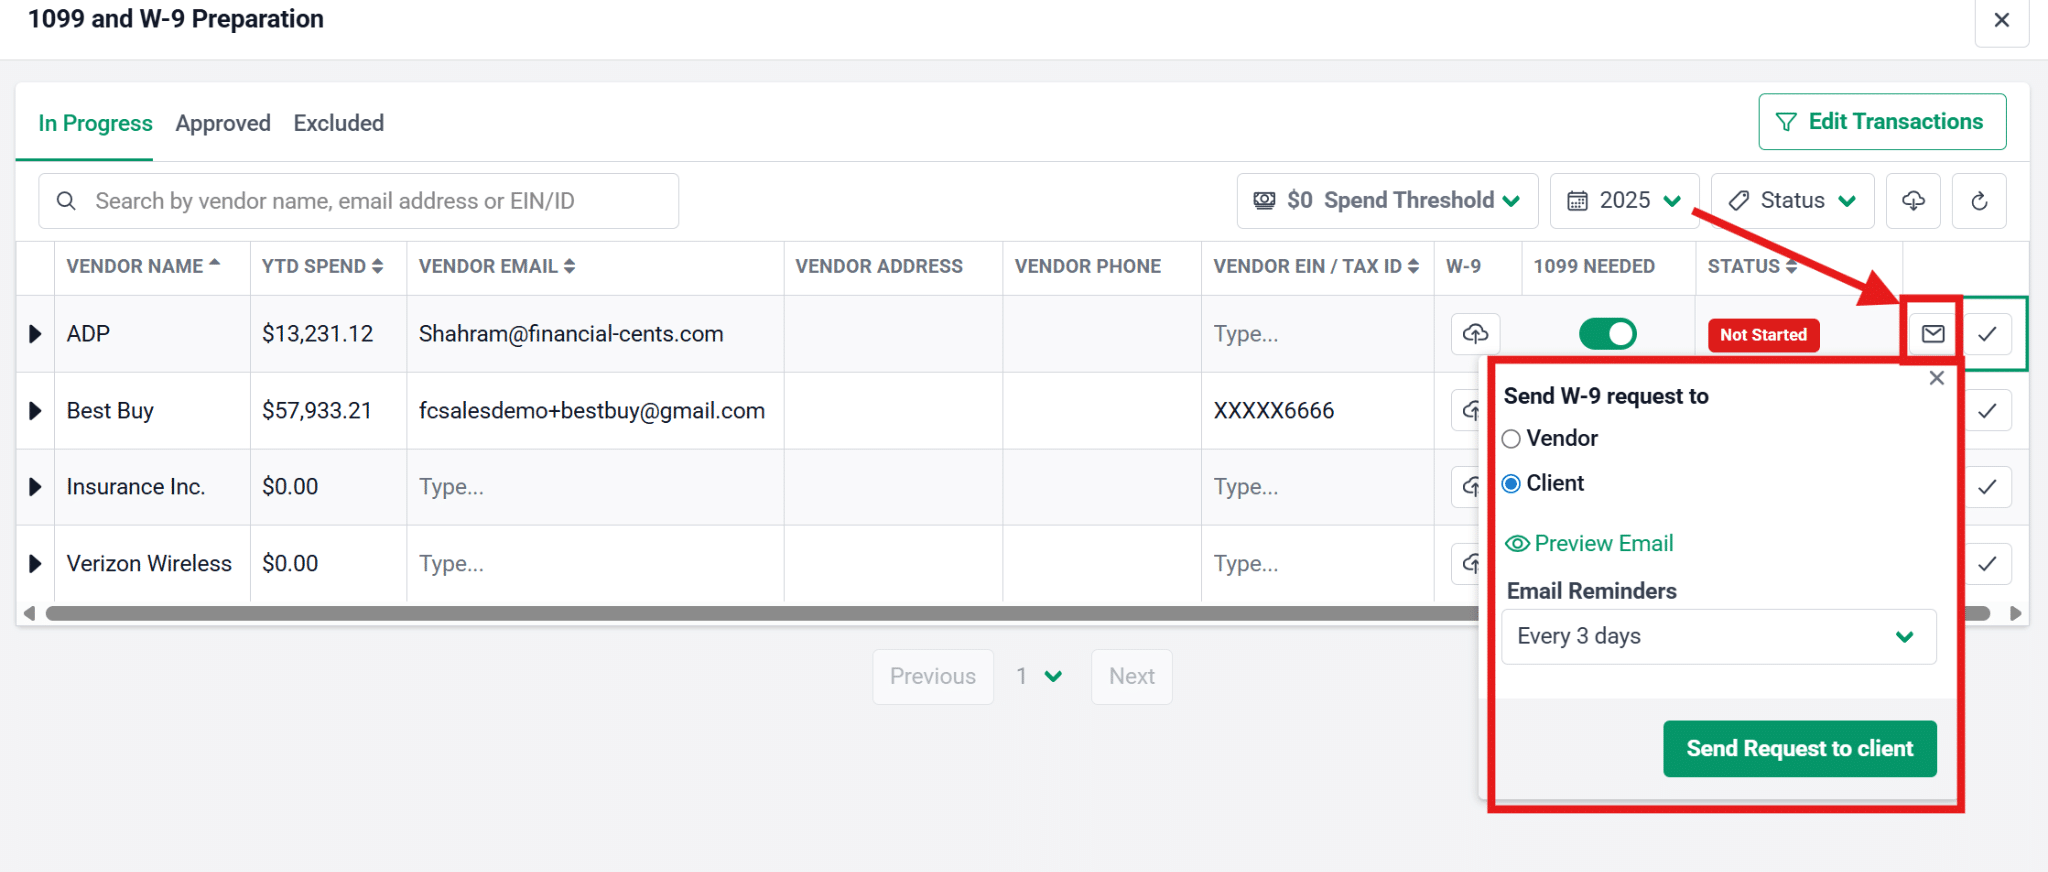Sort by YTD Spend column header
The image size is (2048, 872).
click(322, 266)
